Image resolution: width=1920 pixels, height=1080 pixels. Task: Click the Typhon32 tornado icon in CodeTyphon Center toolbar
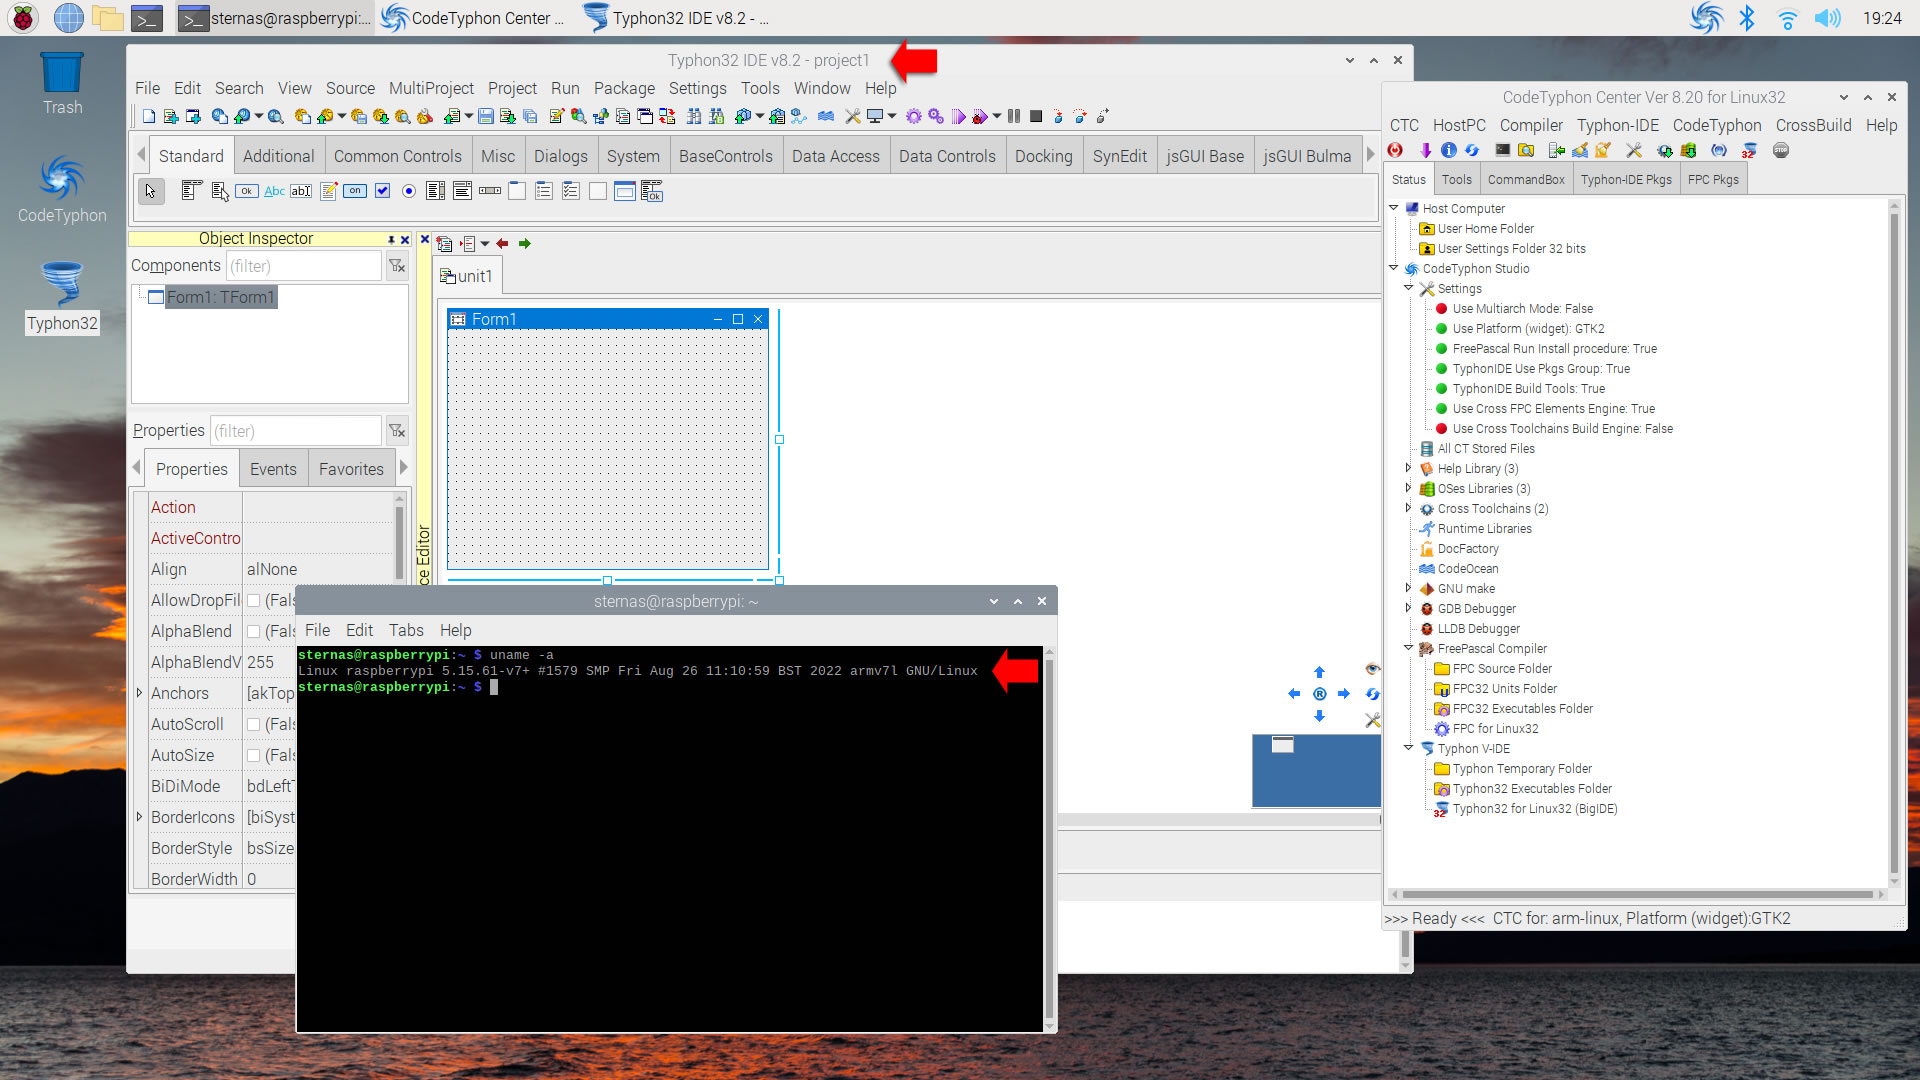pyautogui.click(x=1749, y=151)
